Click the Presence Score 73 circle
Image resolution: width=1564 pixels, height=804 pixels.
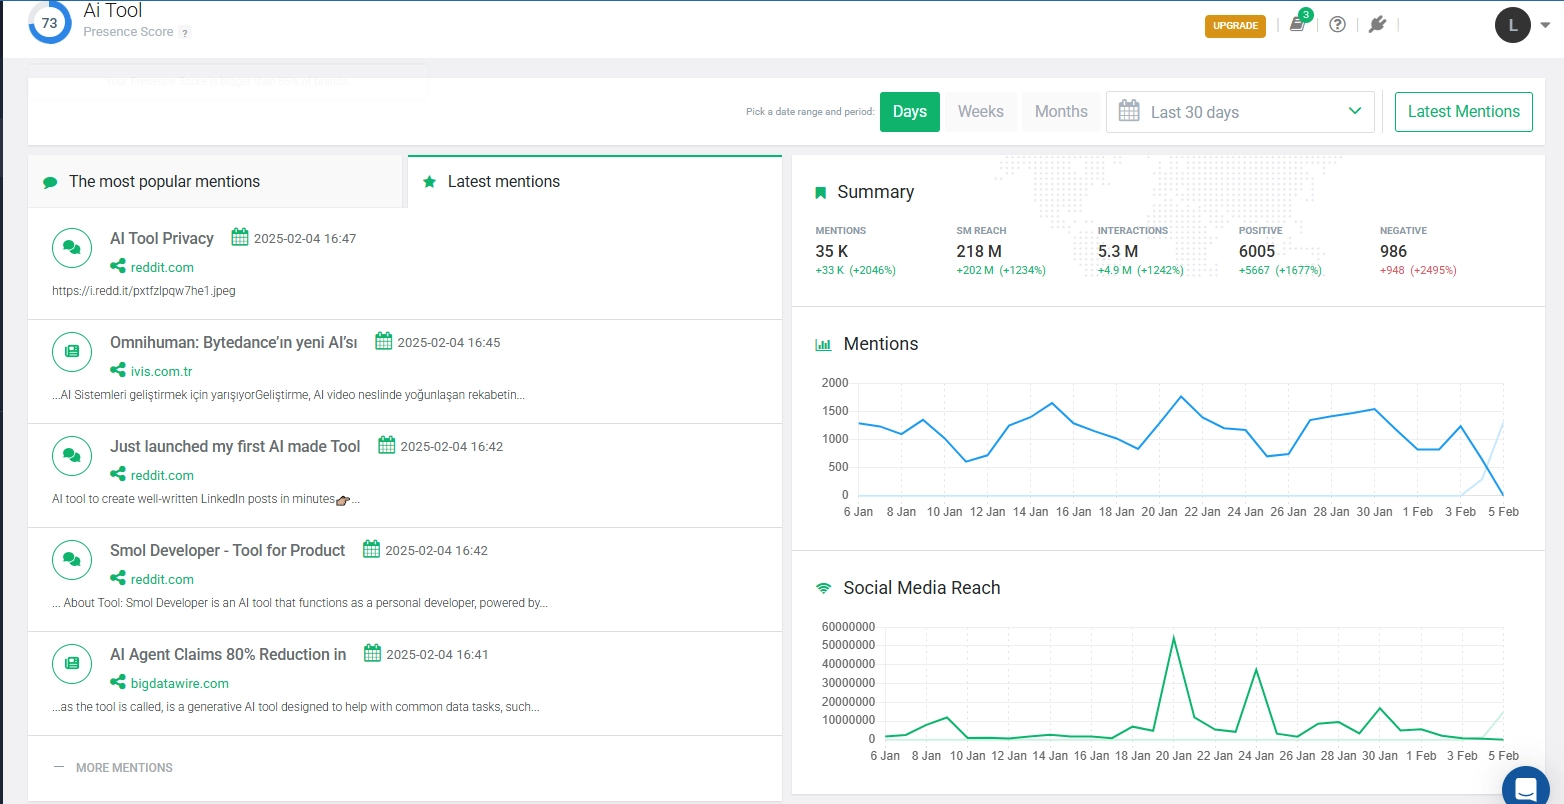[49, 23]
